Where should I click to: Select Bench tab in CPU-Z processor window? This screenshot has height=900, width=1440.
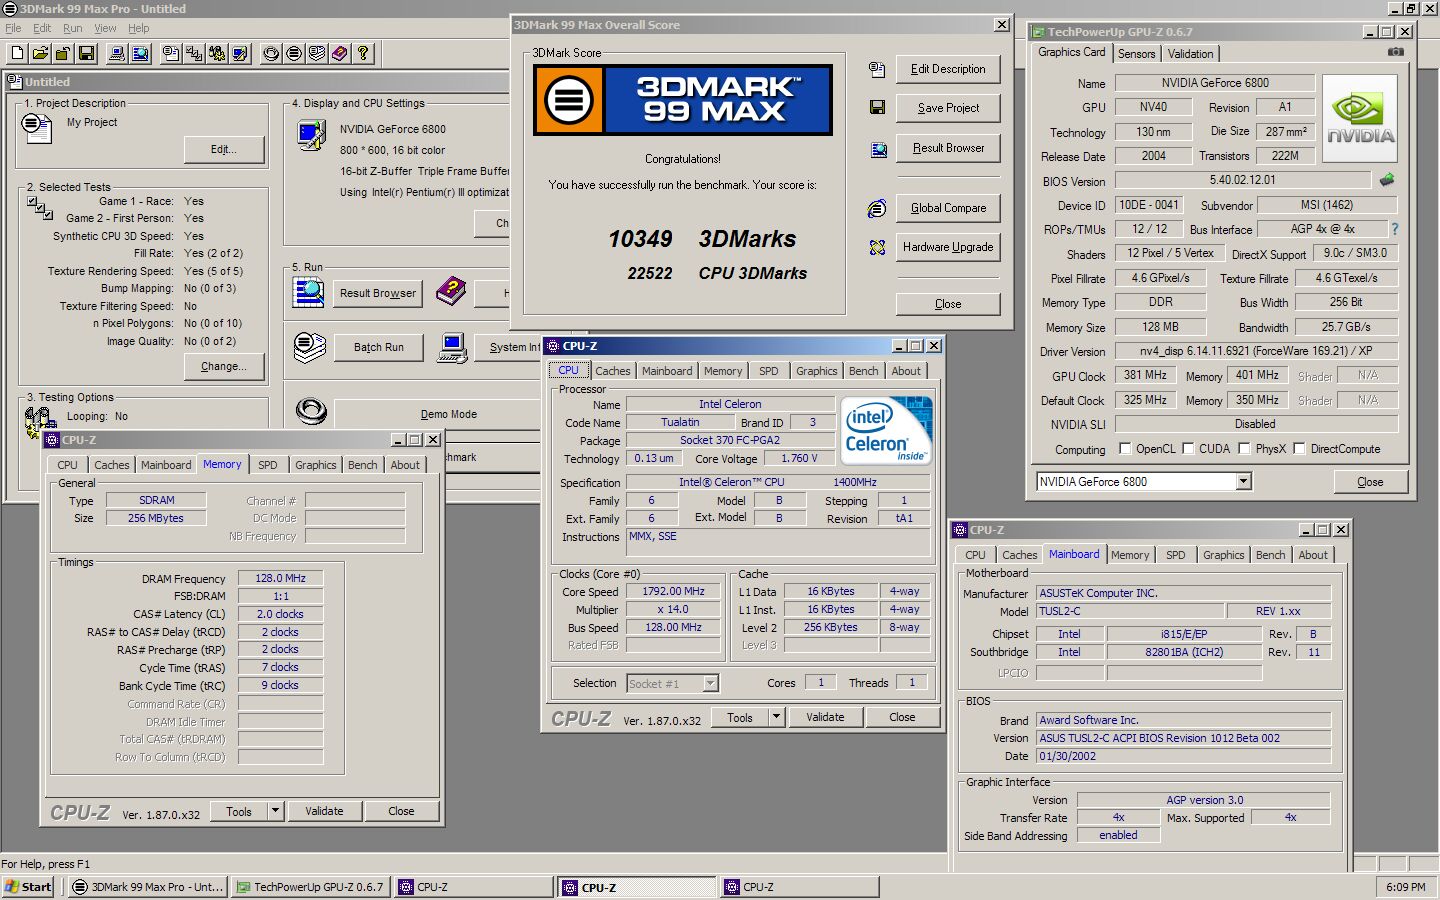point(863,371)
